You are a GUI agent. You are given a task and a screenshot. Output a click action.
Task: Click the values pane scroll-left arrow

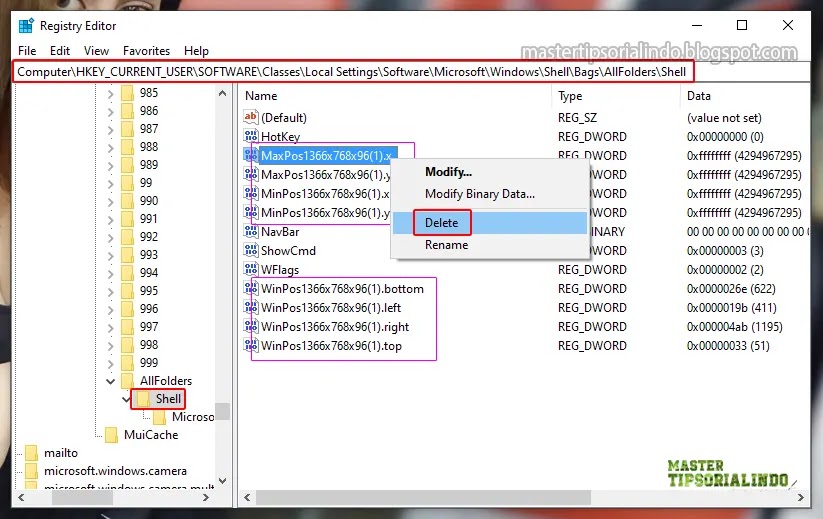point(247,497)
